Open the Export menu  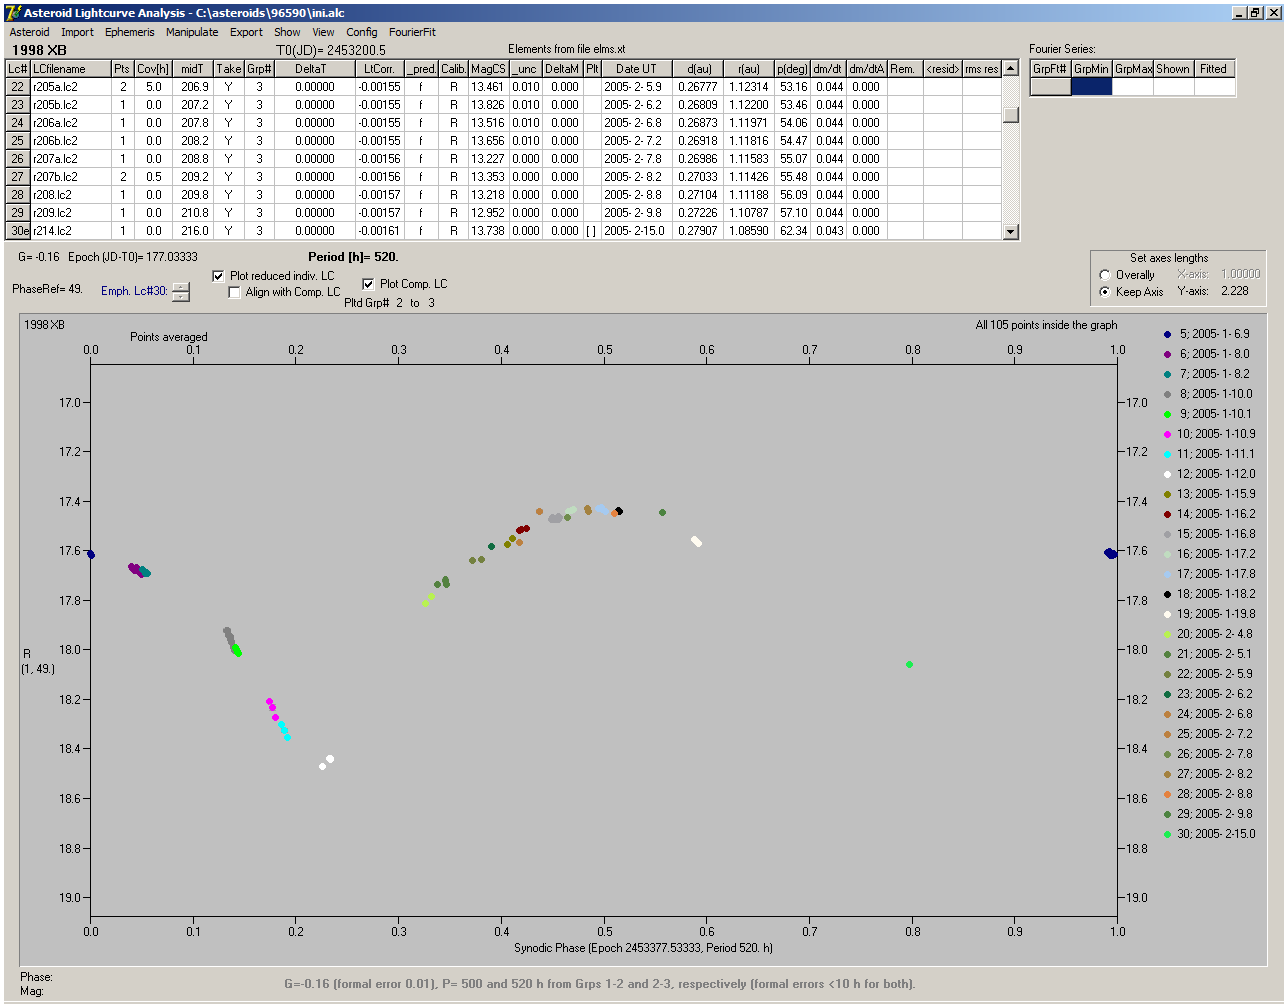pyautogui.click(x=246, y=32)
